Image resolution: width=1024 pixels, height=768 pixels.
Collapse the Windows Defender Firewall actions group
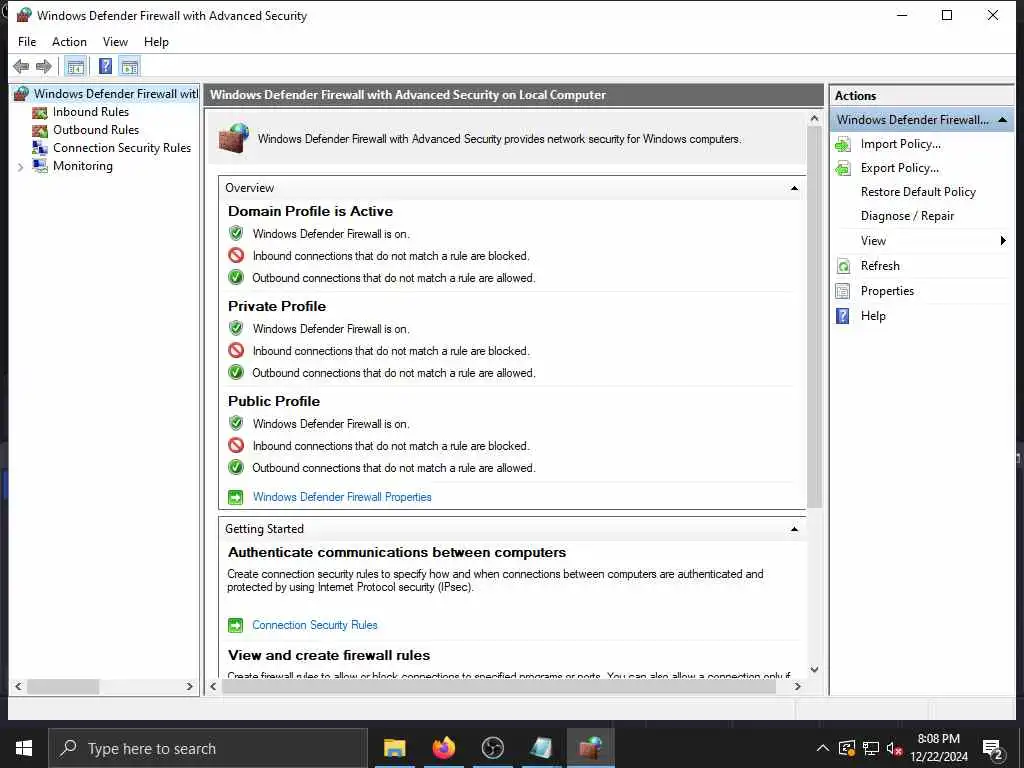coord(1002,120)
